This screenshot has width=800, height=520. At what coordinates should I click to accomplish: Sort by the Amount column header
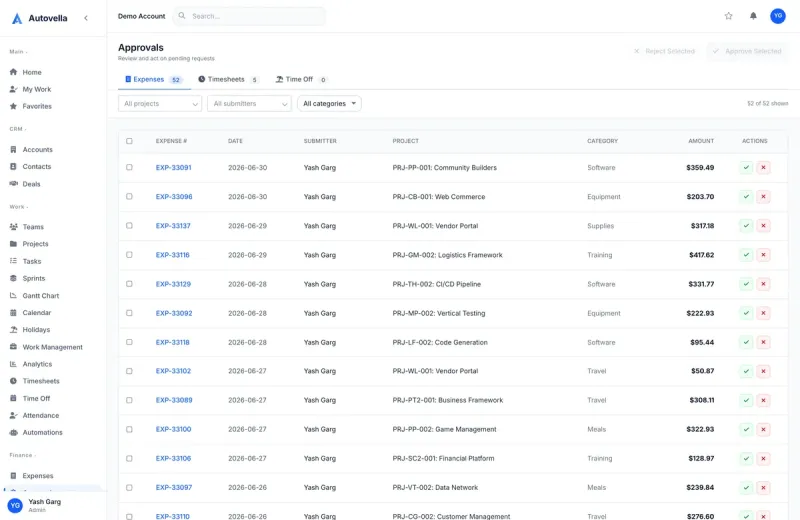[701, 141]
